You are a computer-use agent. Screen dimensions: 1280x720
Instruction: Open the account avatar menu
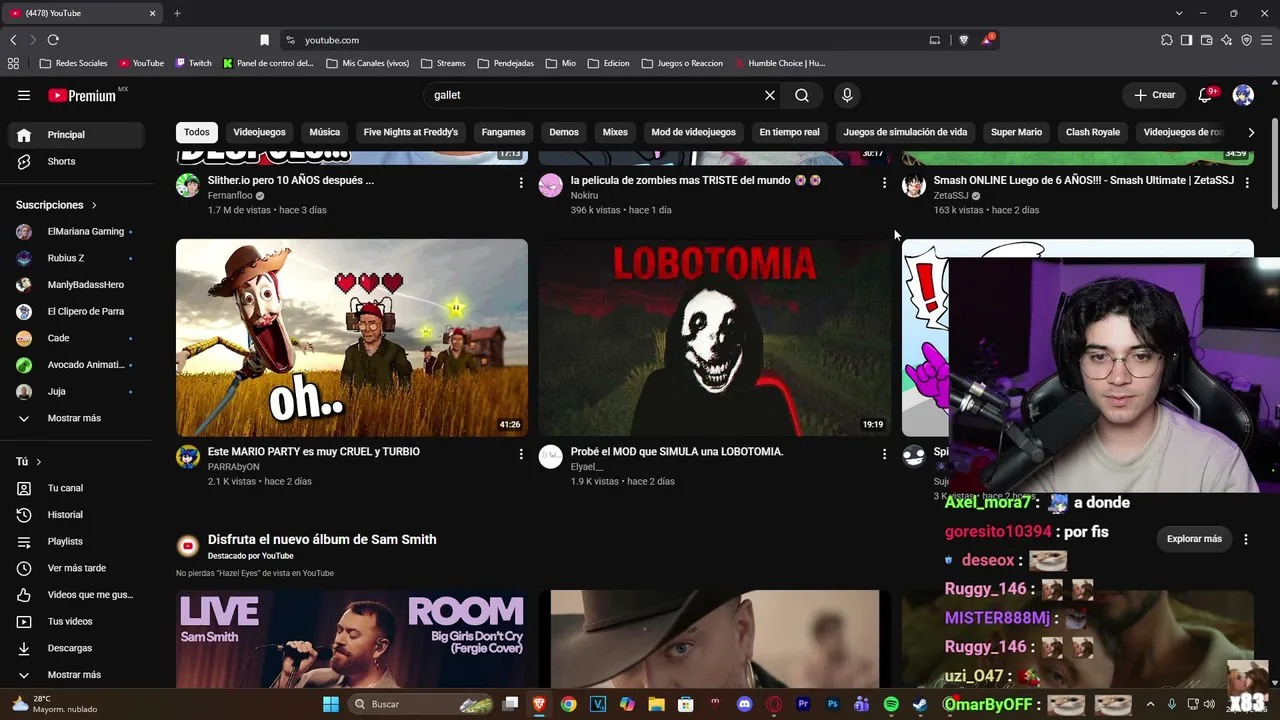1243,95
